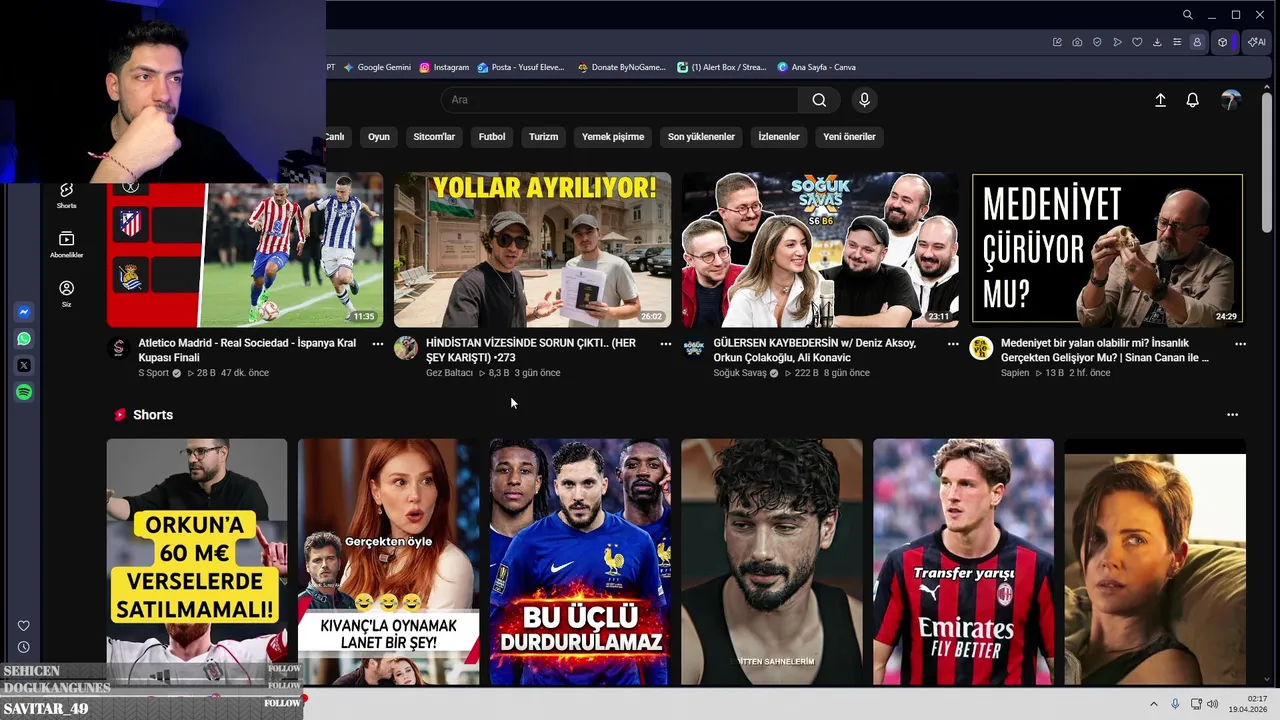
Task: Click the pencil edit icon in address bar
Action: (x=1057, y=42)
